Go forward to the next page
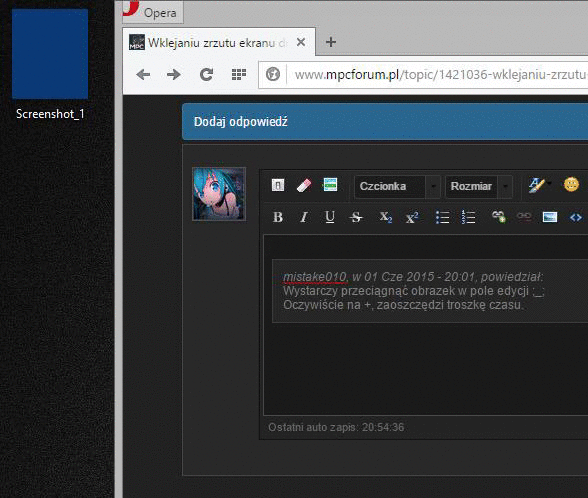 pos(174,75)
